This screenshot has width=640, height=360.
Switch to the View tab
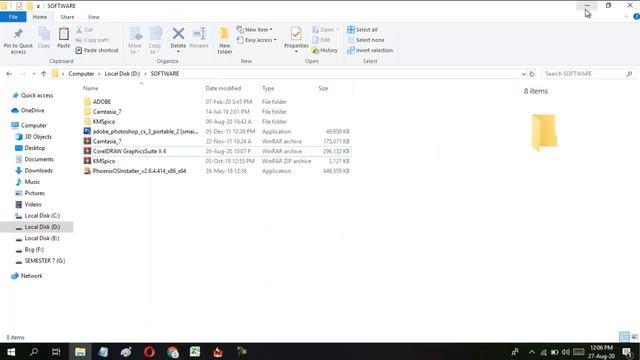[93, 17]
